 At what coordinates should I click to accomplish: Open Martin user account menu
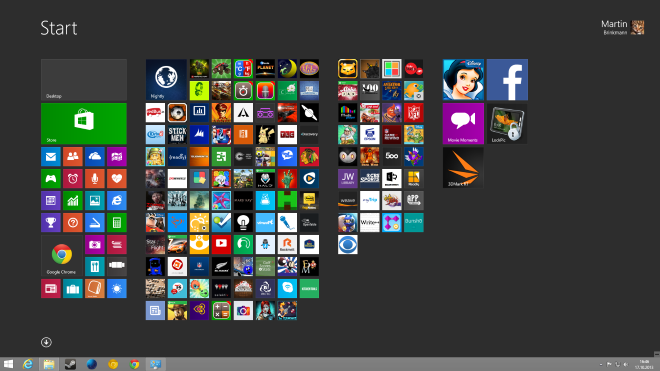pyautogui.click(x=623, y=27)
